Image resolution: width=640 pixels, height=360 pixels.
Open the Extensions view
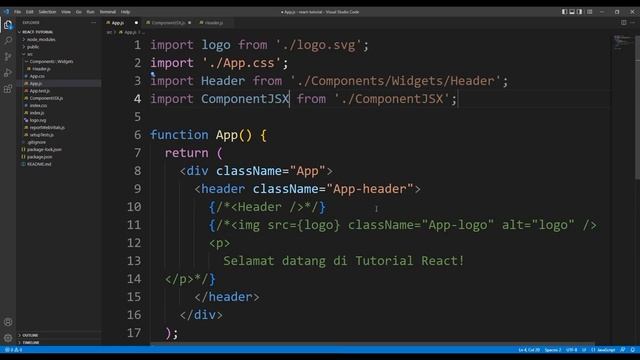[x=8, y=89]
